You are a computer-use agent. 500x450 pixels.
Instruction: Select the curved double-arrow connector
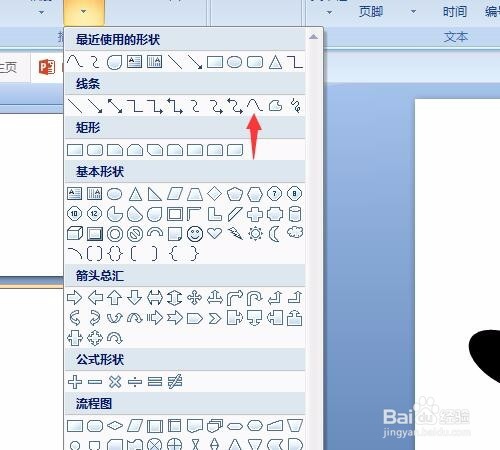click(235, 106)
